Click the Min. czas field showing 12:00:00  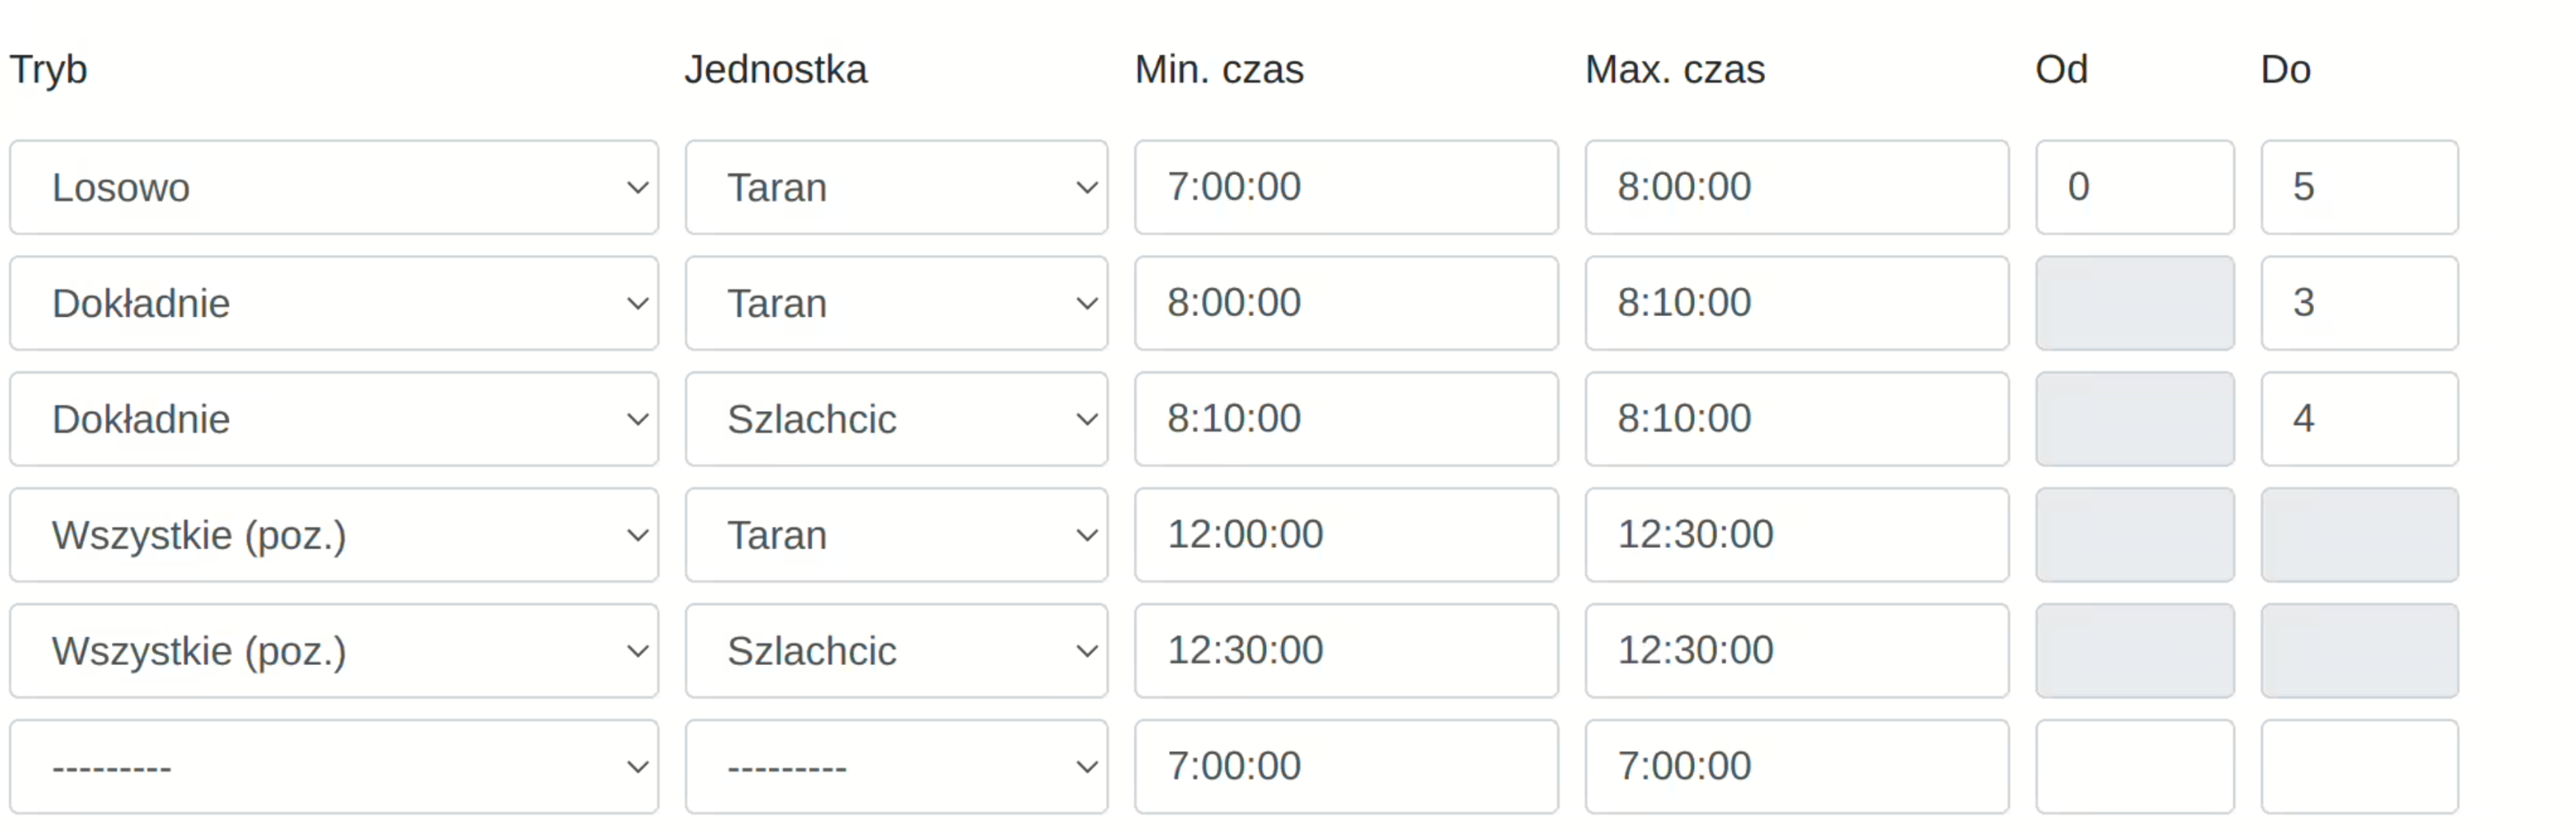pyautogui.click(x=1346, y=535)
